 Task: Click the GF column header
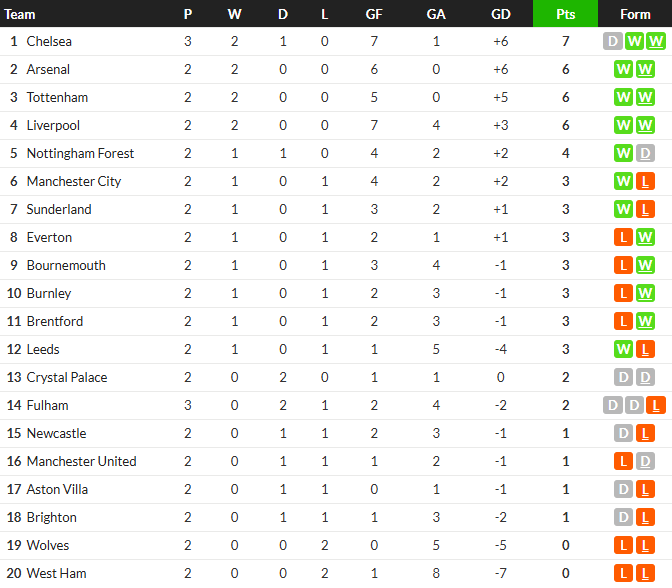374,14
